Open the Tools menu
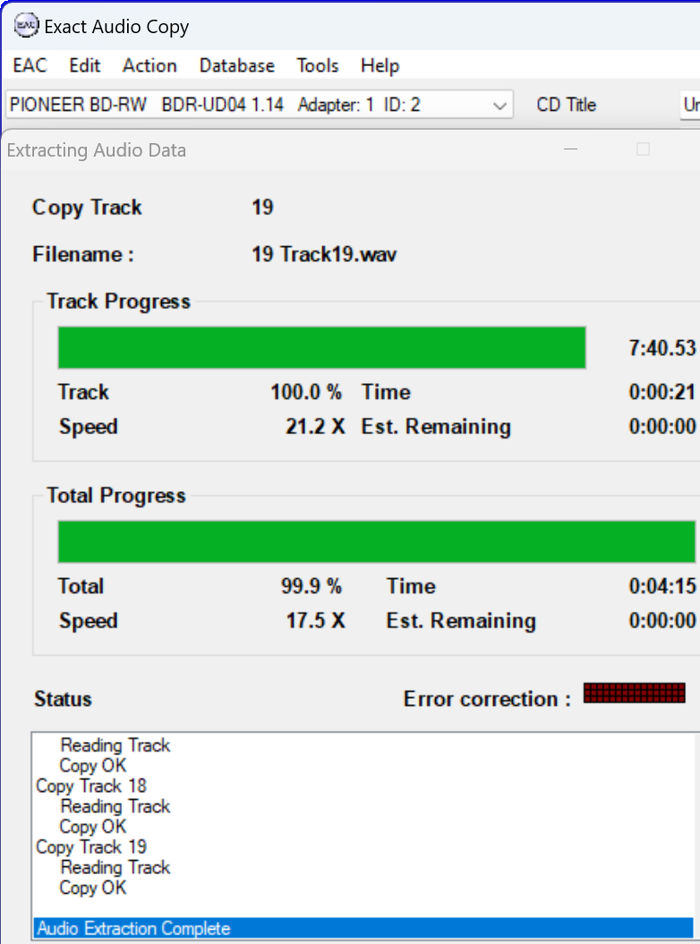The image size is (700, 944). pyautogui.click(x=317, y=66)
